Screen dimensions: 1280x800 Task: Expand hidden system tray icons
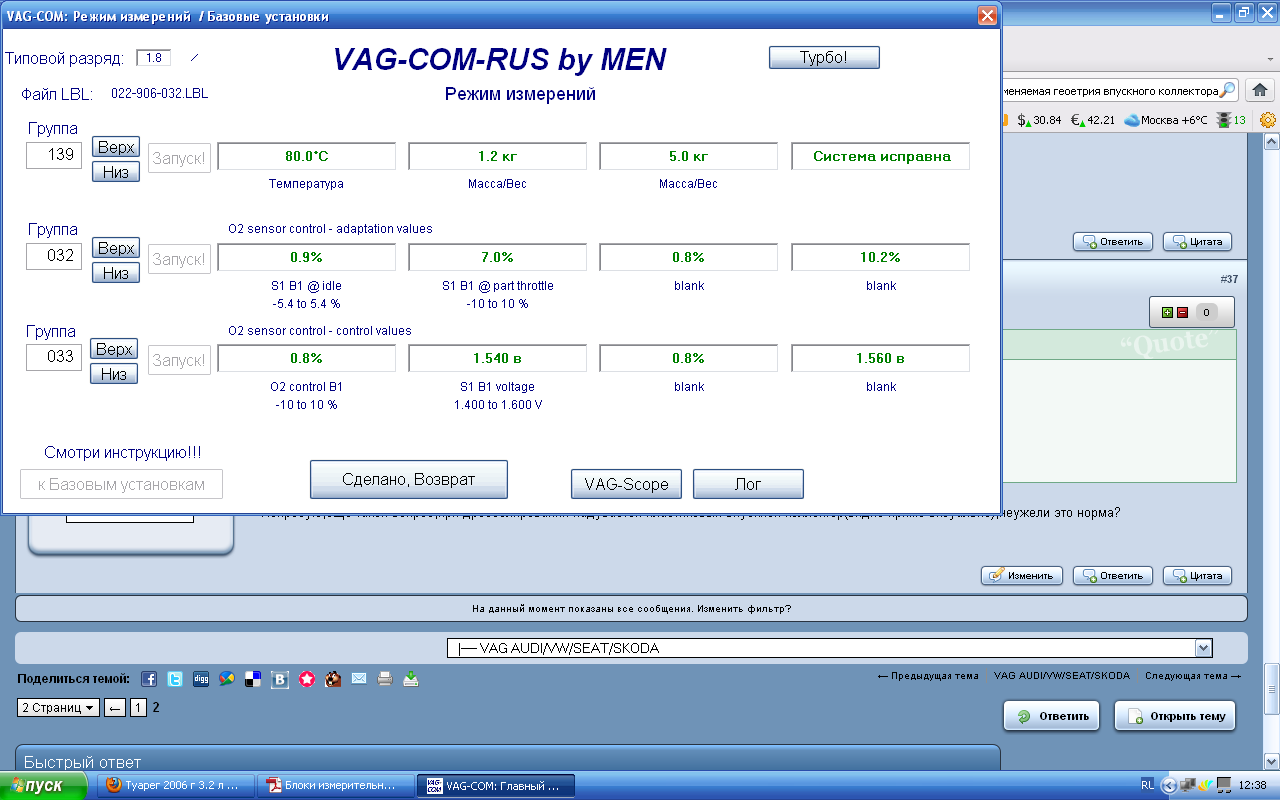pos(1169,786)
